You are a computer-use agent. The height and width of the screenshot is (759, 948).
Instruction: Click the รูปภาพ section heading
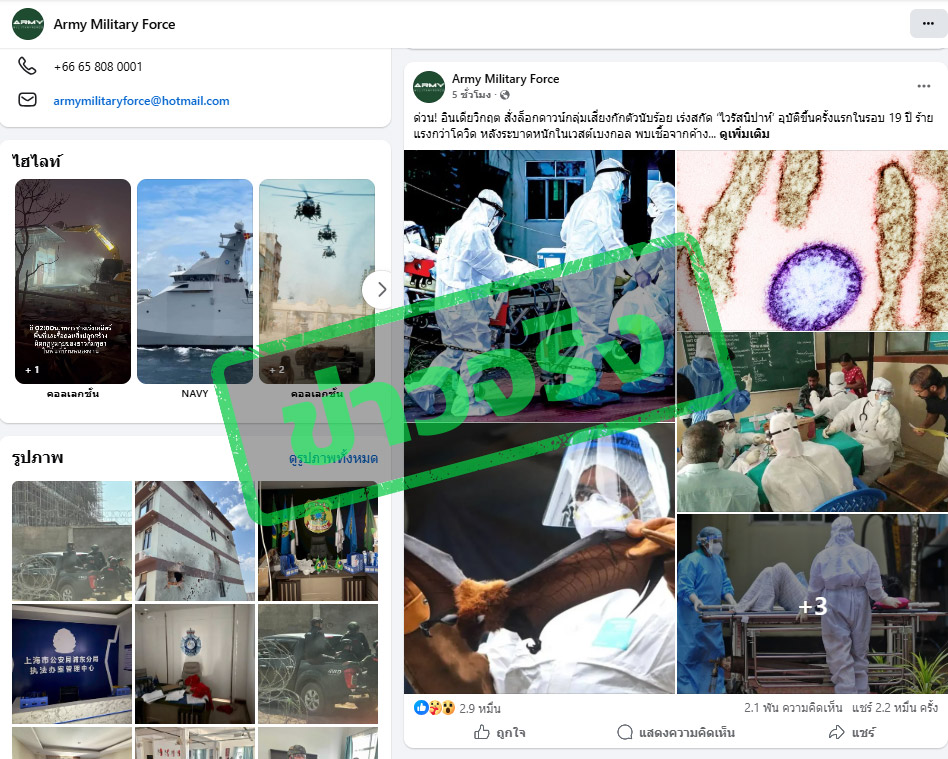[x=37, y=458]
